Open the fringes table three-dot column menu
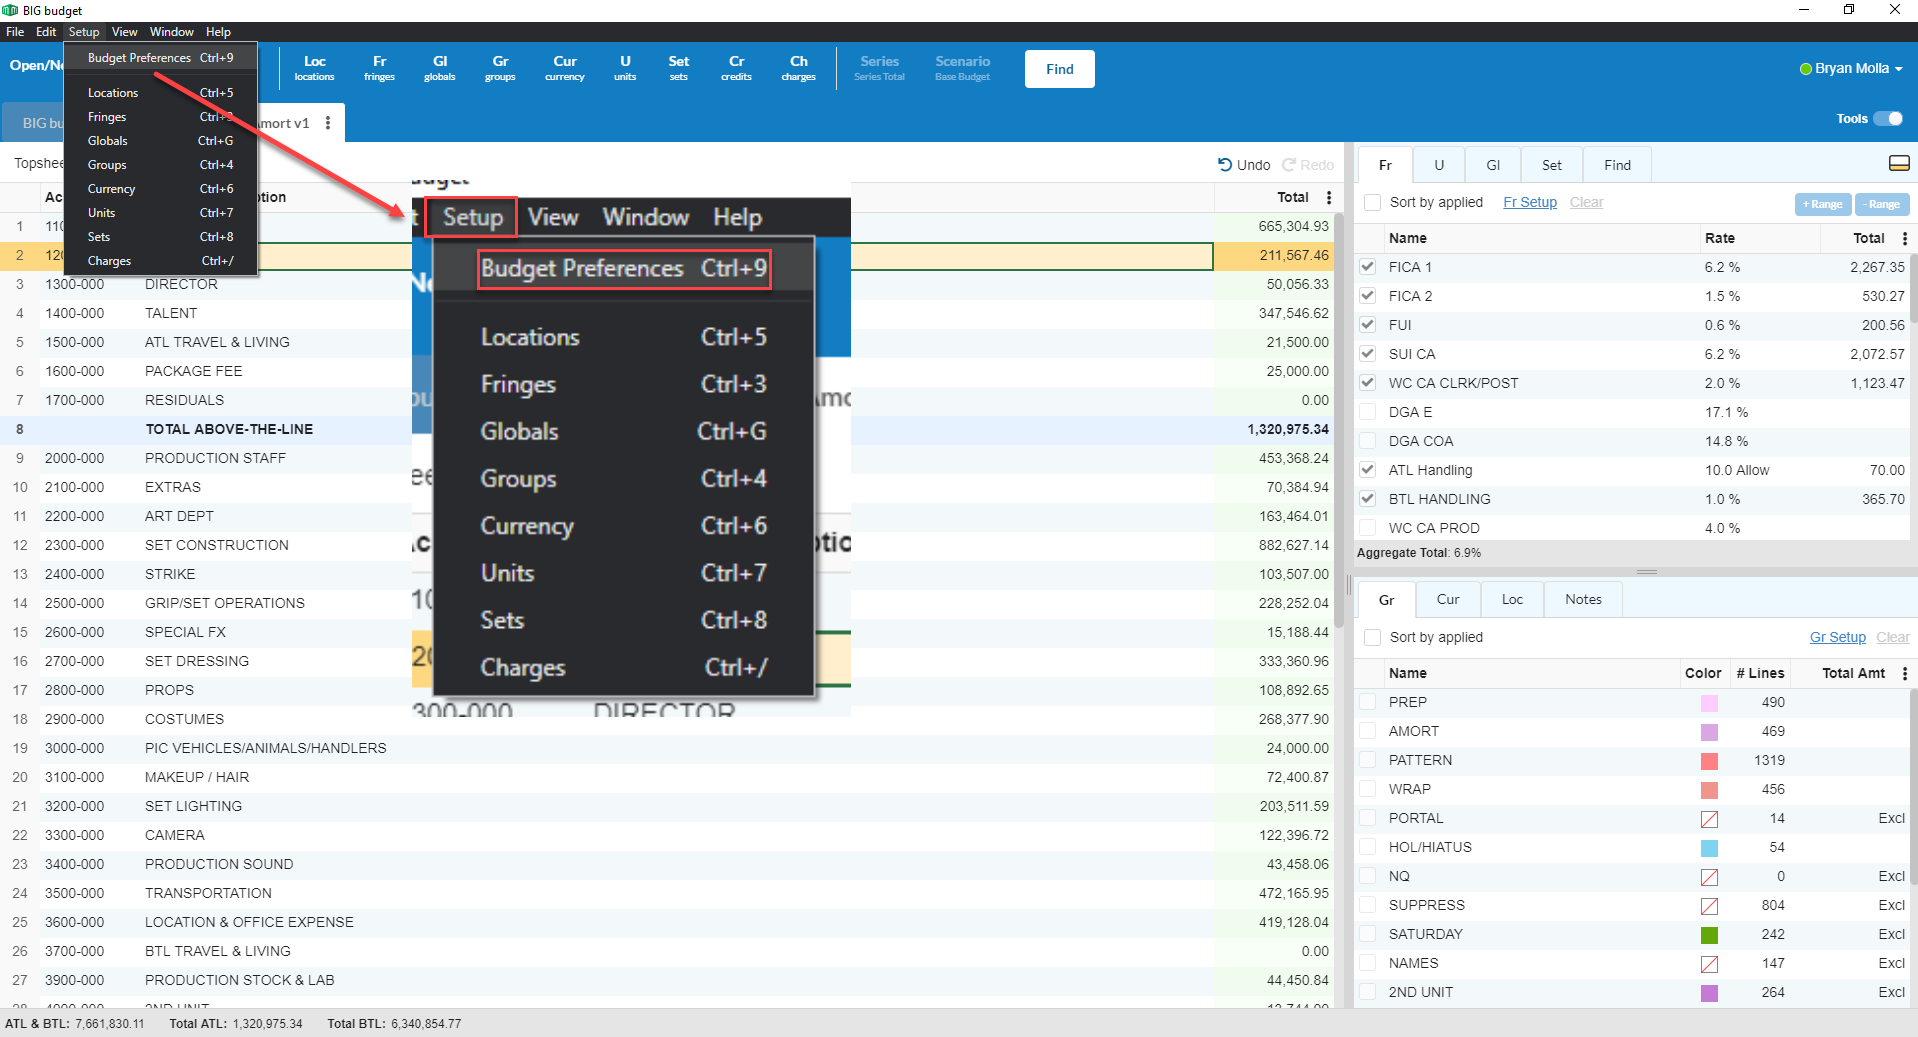Image resolution: width=1918 pixels, height=1037 pixels. coord(1904,238)
